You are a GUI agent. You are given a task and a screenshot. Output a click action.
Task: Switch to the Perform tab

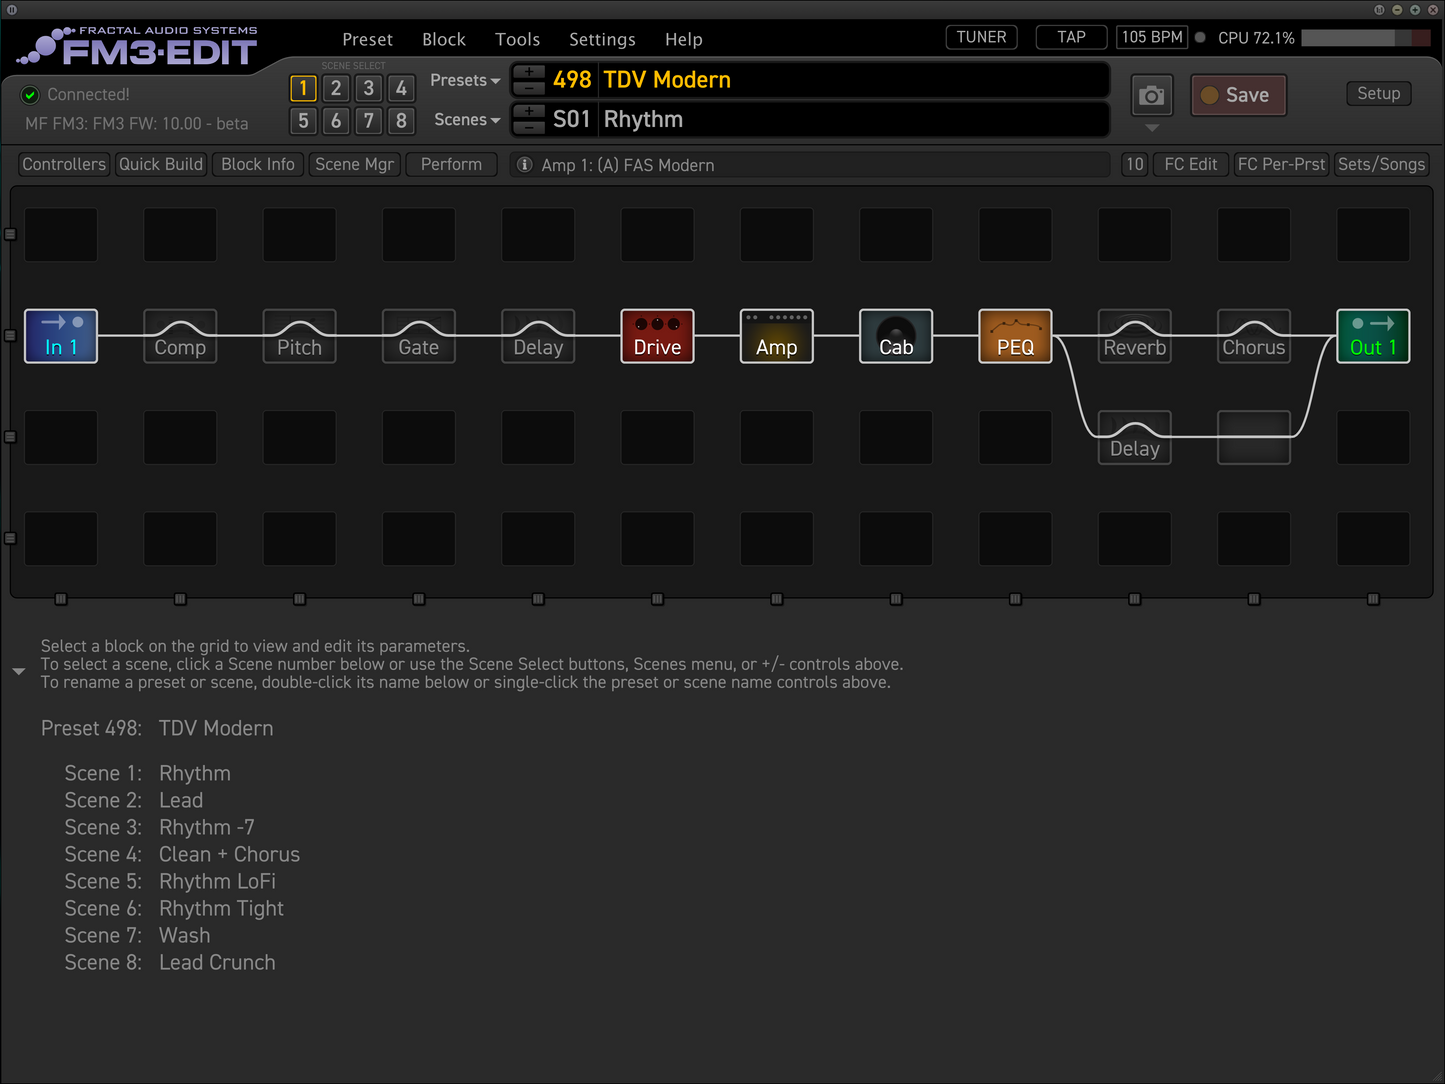tap(451, 164)
